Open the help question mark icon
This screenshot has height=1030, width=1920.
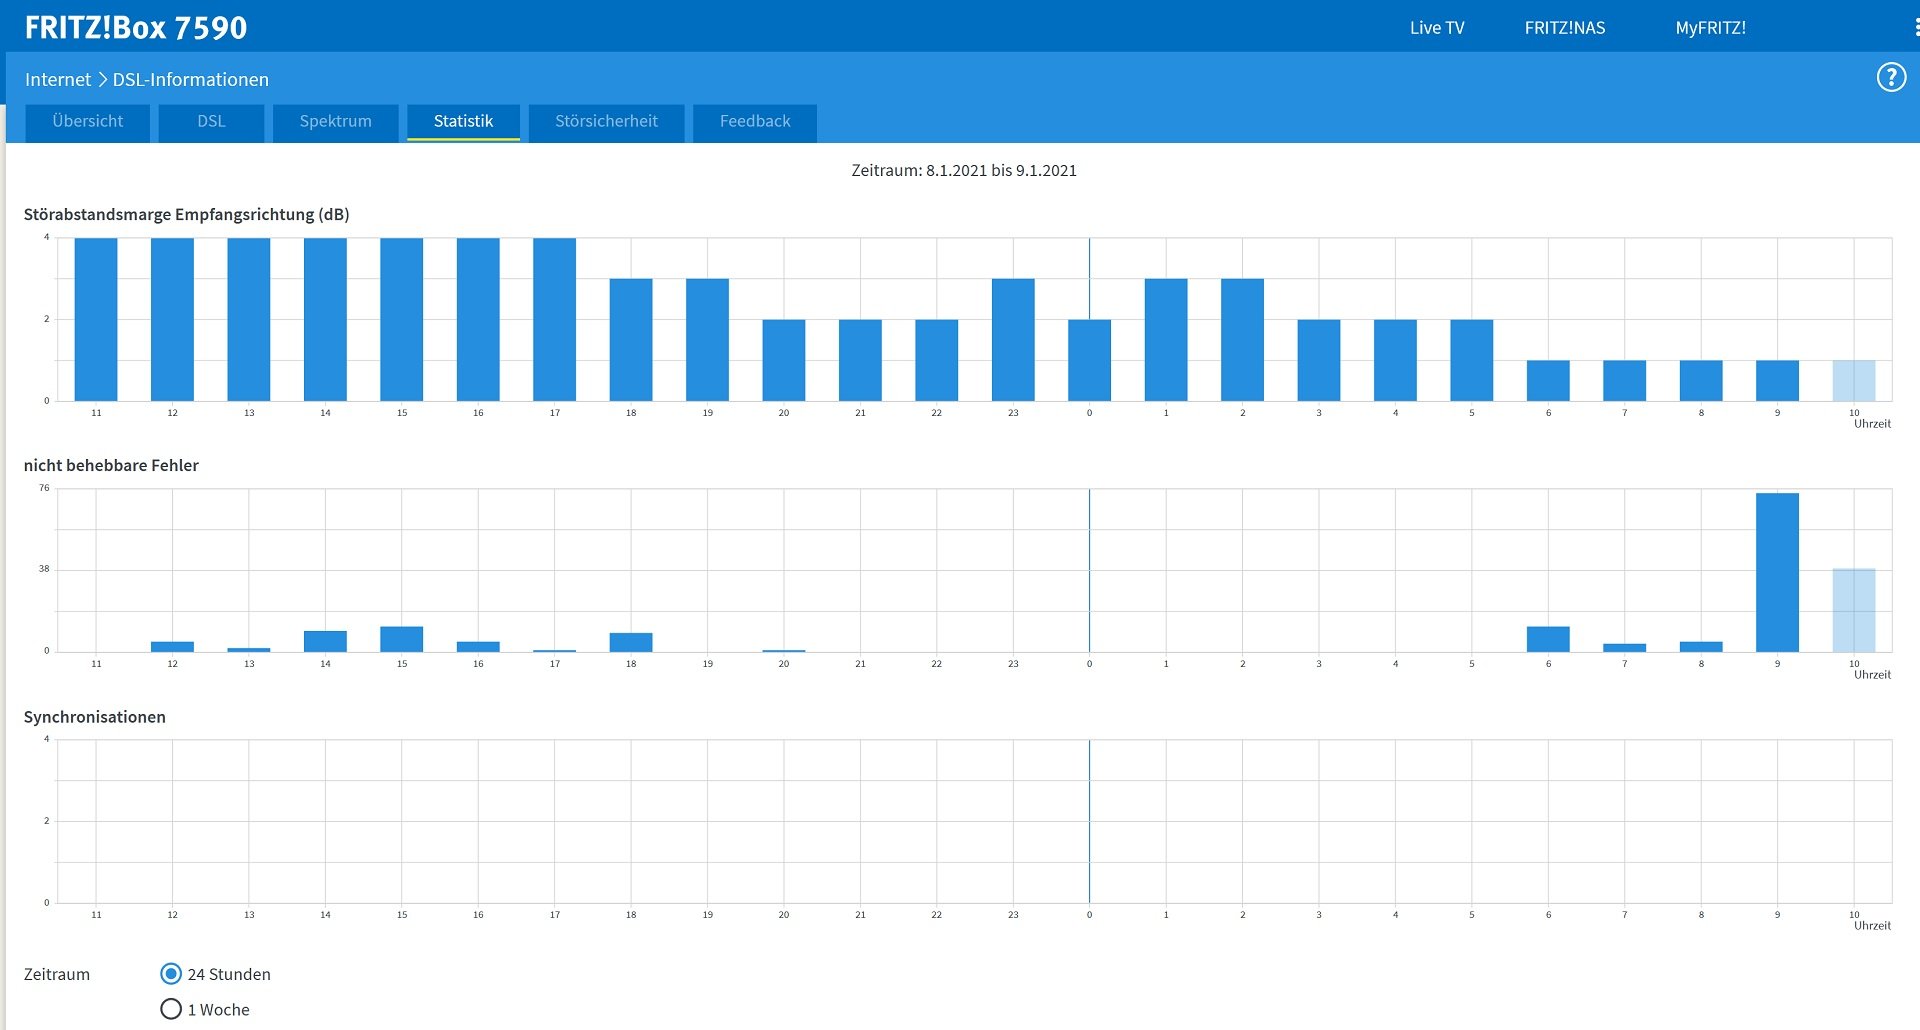pyautogui.click(x=1891, y=77)
